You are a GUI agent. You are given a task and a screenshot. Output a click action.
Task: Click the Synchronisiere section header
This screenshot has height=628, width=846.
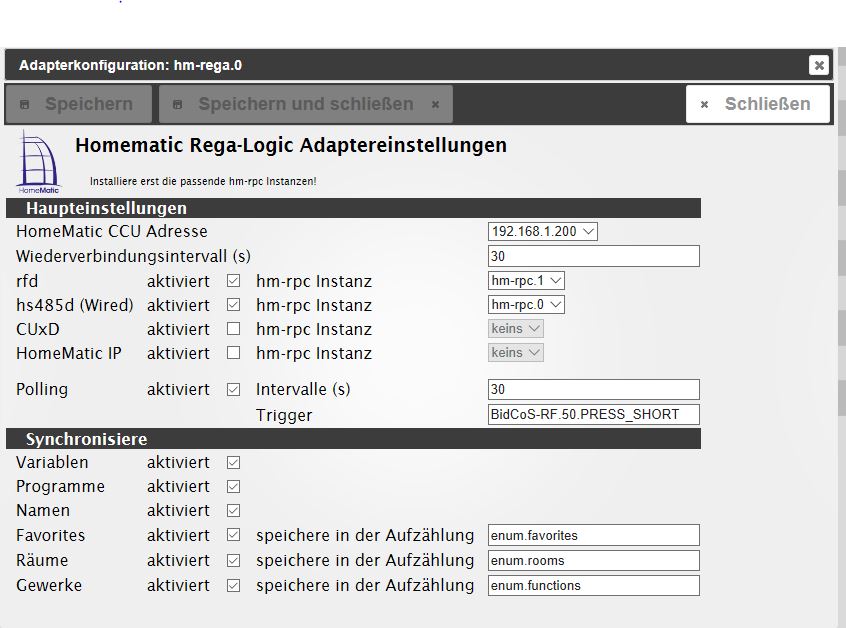(x=353, y=439)
